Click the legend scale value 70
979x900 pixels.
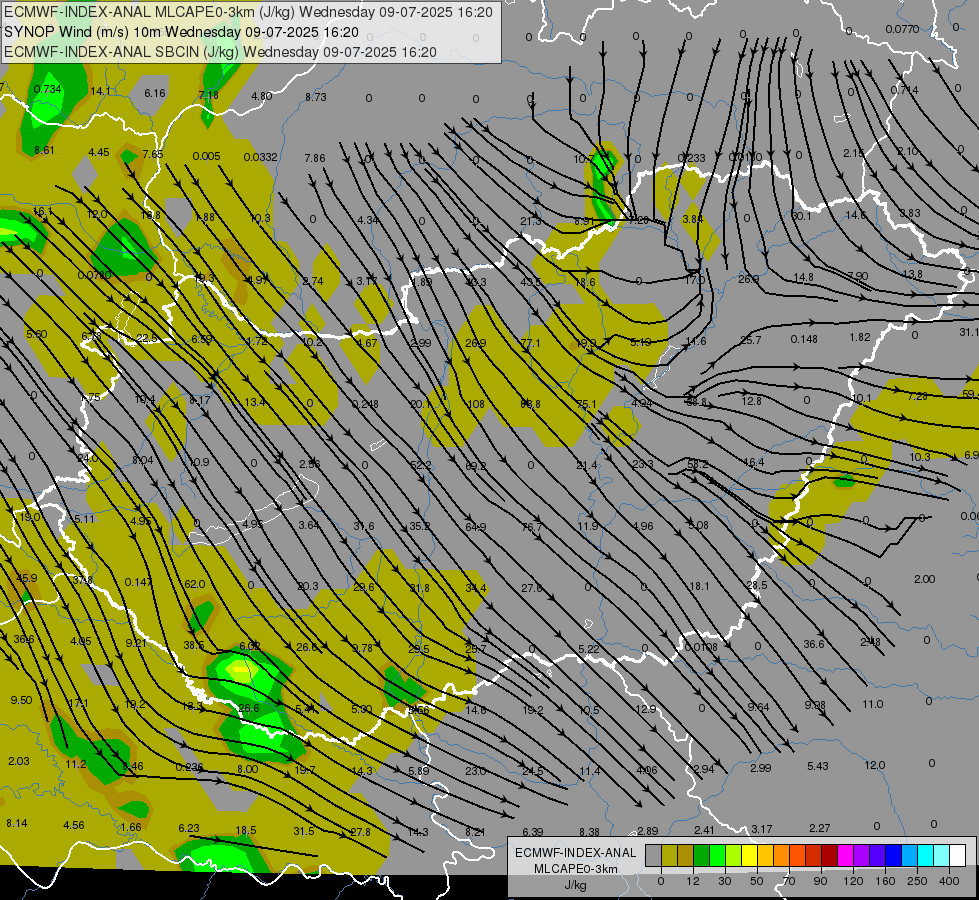(789, 881)
